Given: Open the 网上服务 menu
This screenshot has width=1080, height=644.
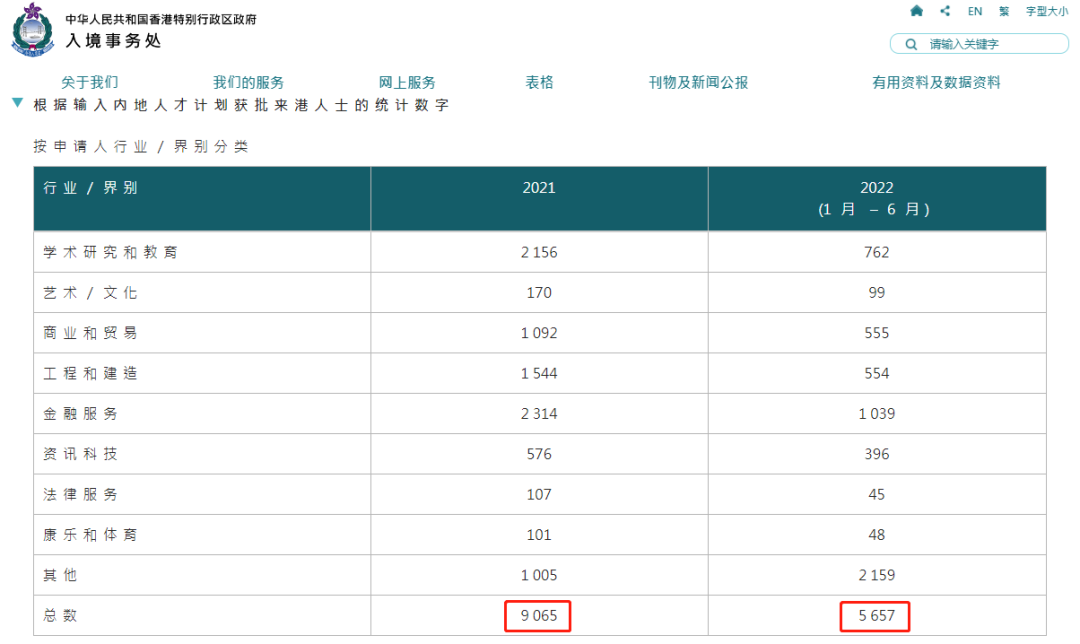Looking at the screenshot, I should tap(407, 83).
